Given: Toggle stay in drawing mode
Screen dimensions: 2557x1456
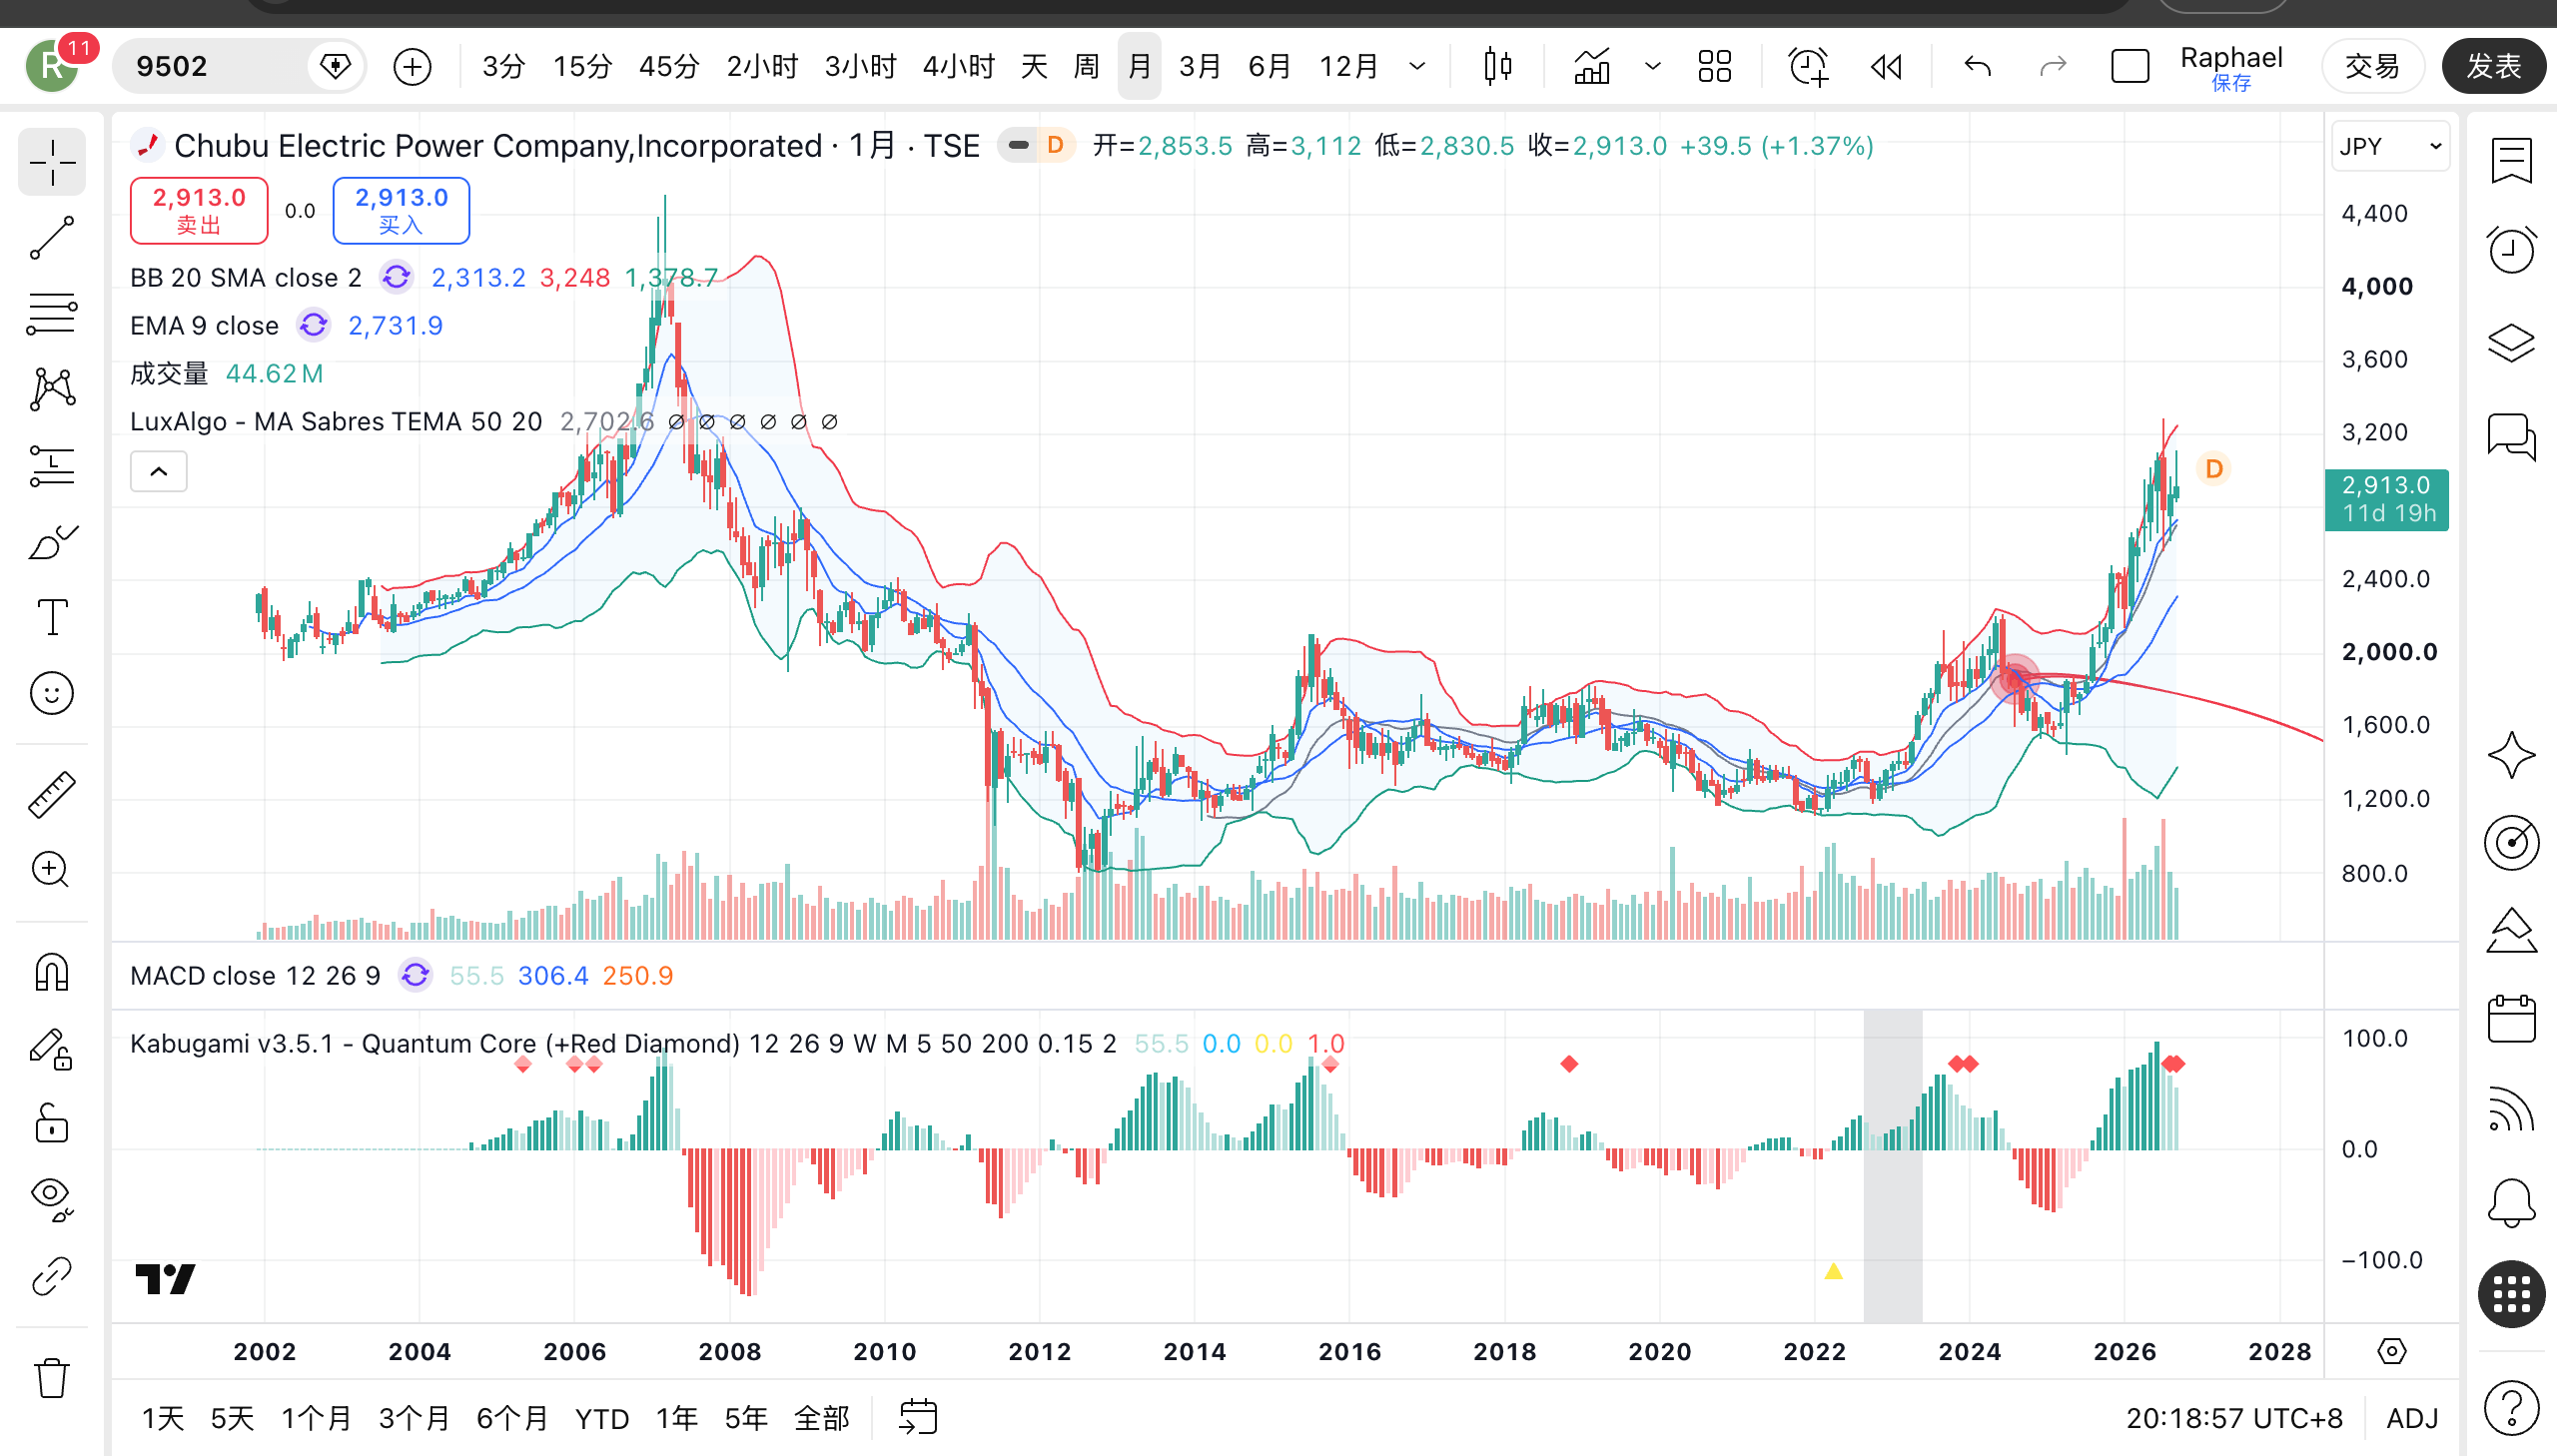Looking at the screenshot, I should tap(52, 1049).
